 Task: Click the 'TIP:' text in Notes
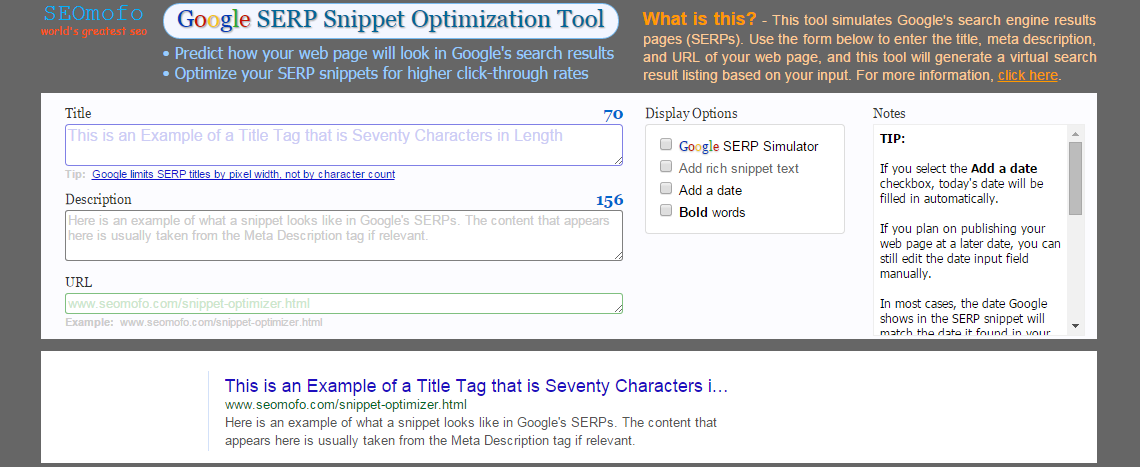point(892,138)
